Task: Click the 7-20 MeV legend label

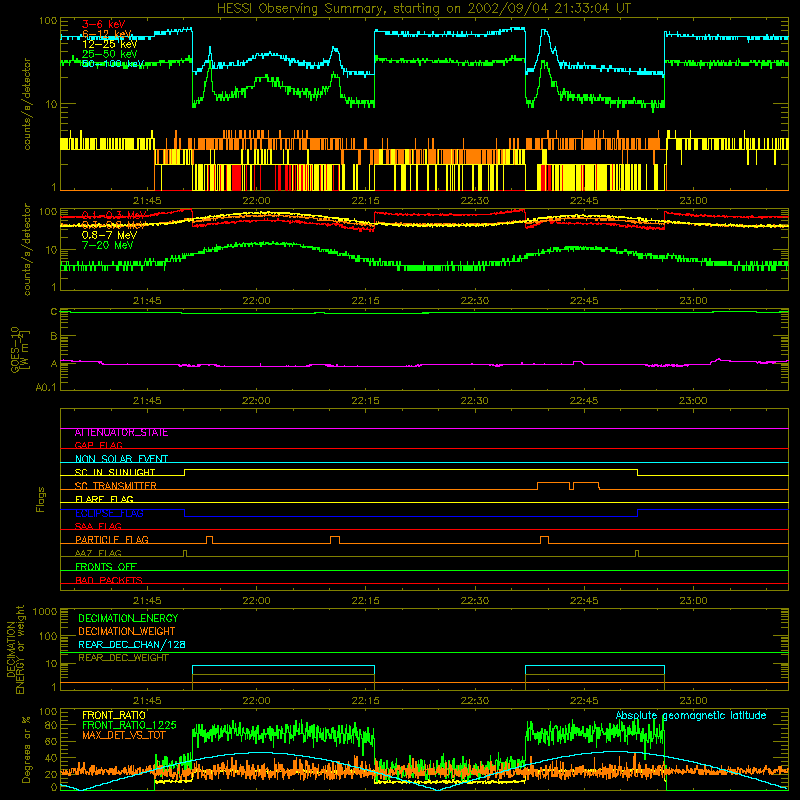Action: (x=107, y=245)
